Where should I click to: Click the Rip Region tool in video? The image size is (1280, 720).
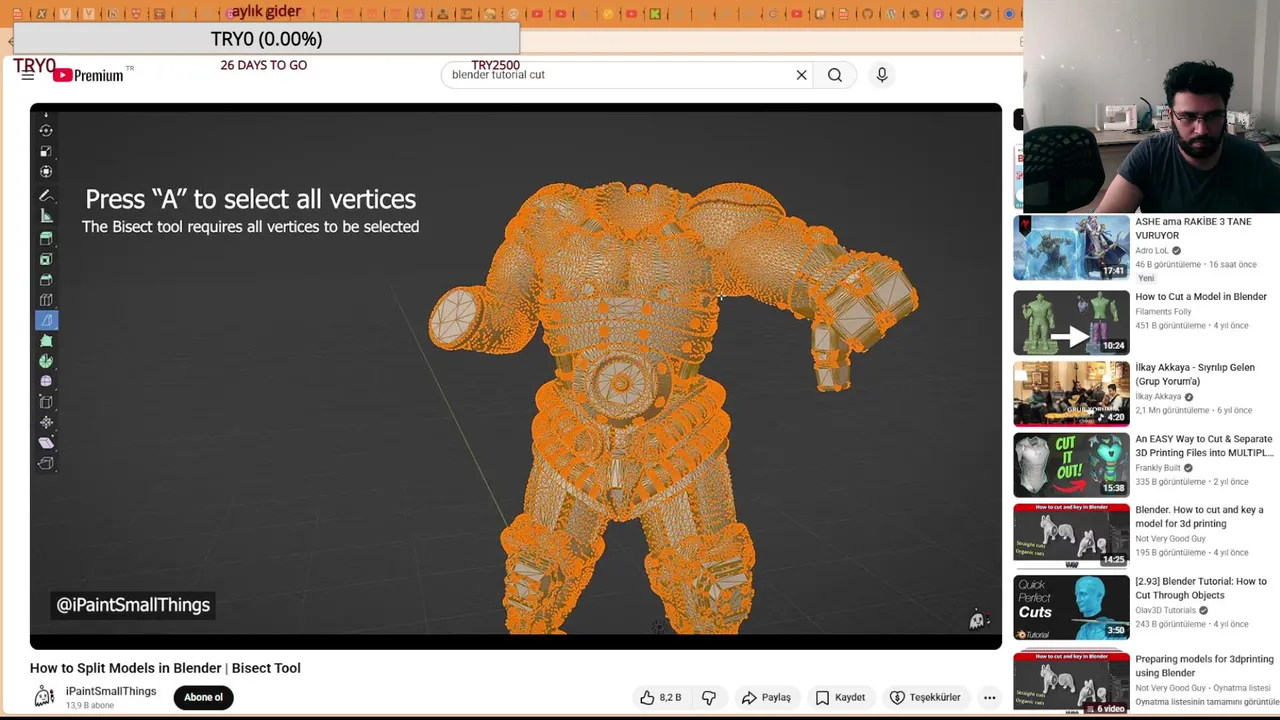click(46, 463)
